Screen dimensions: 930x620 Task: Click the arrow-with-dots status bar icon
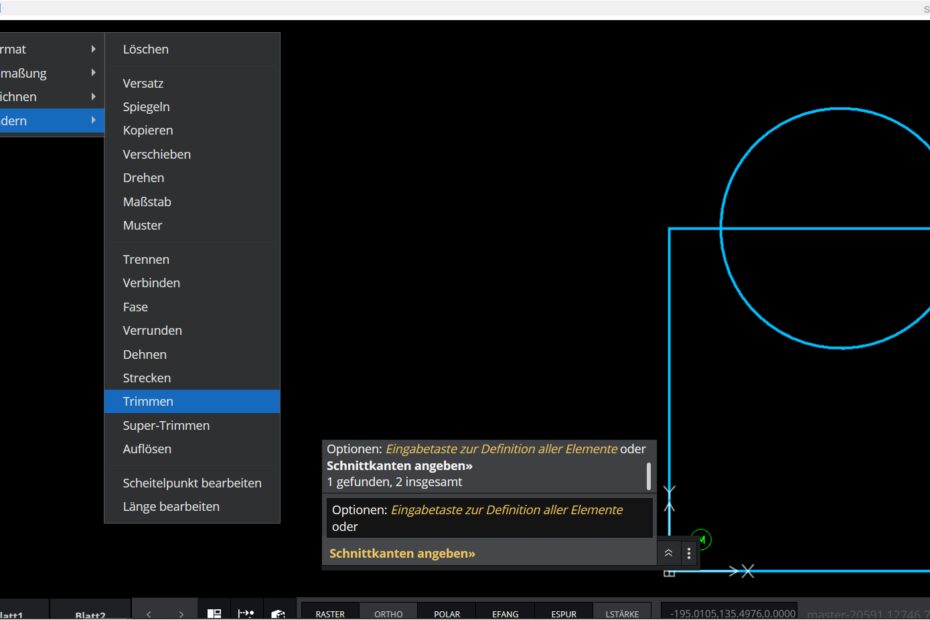[x=246, y=613]
